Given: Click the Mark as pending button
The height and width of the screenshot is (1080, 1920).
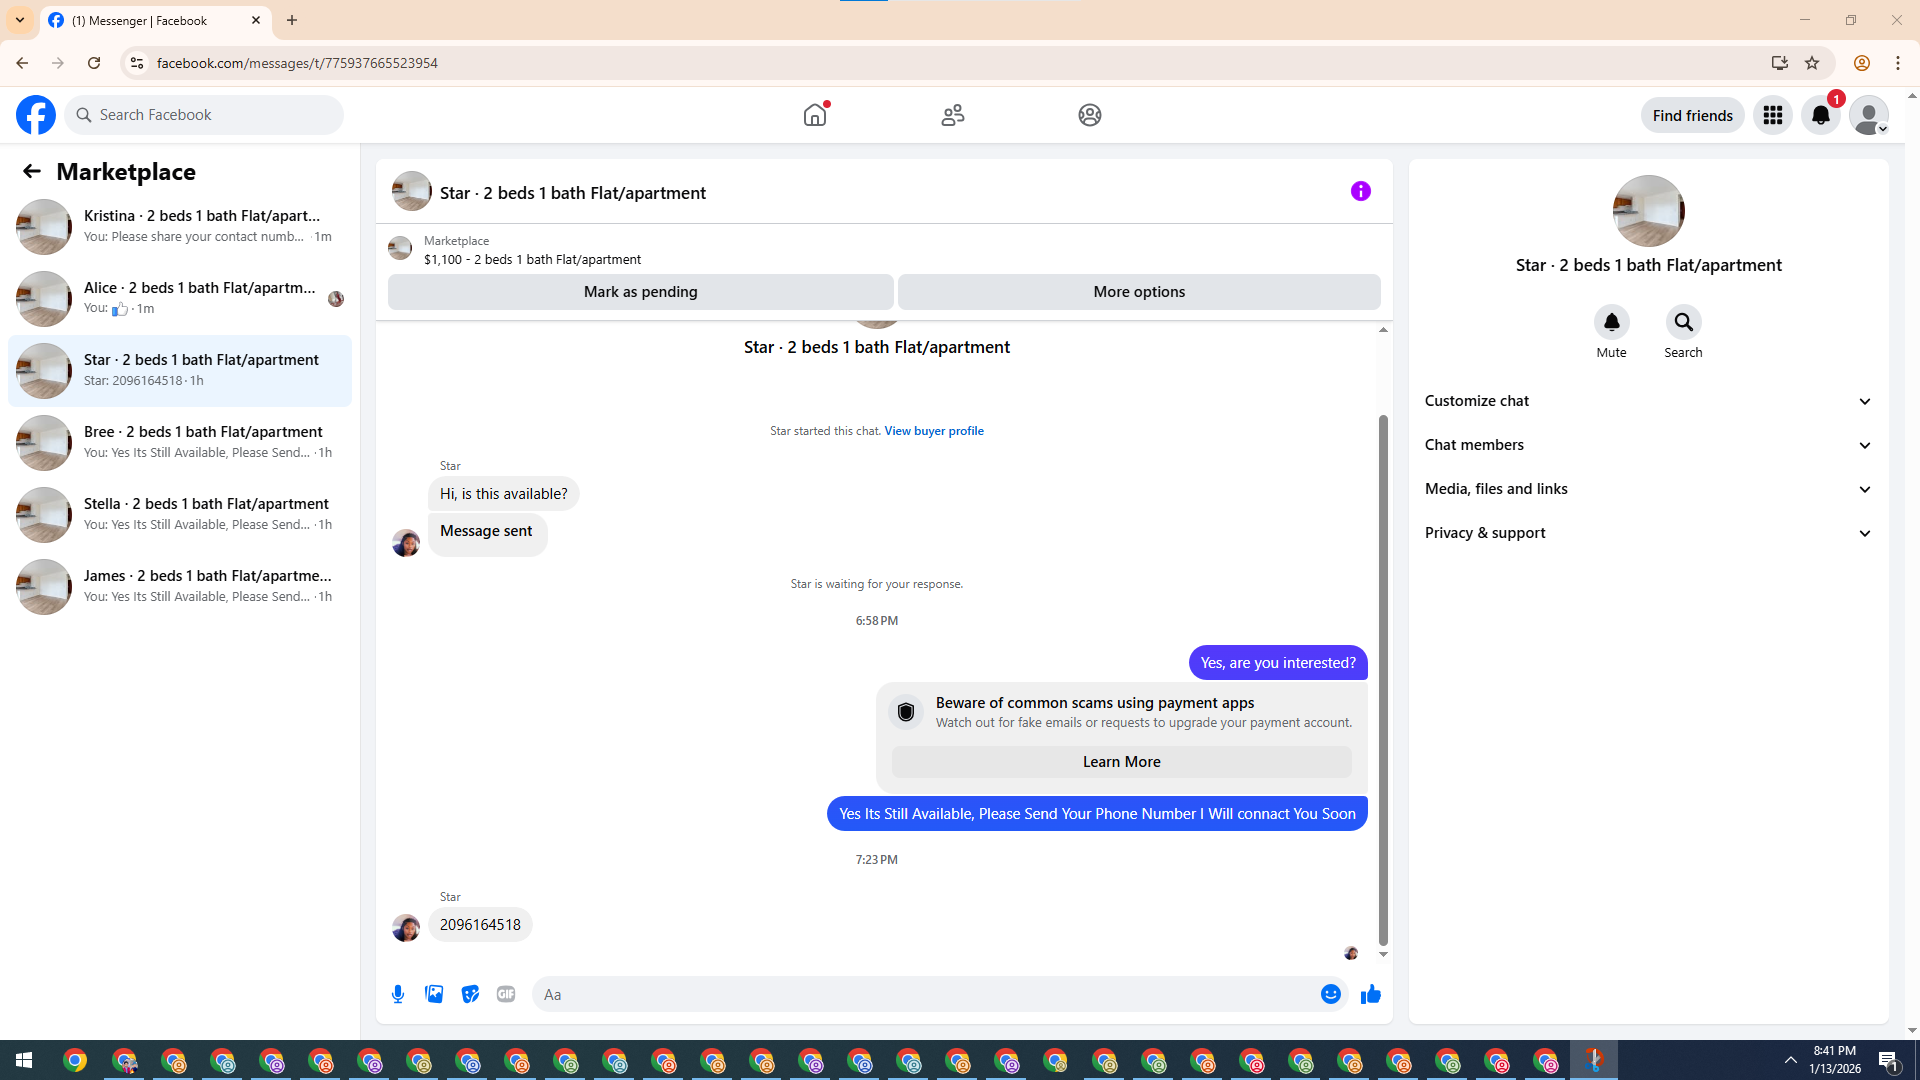Looking at the screenshot, I should 640,292.
